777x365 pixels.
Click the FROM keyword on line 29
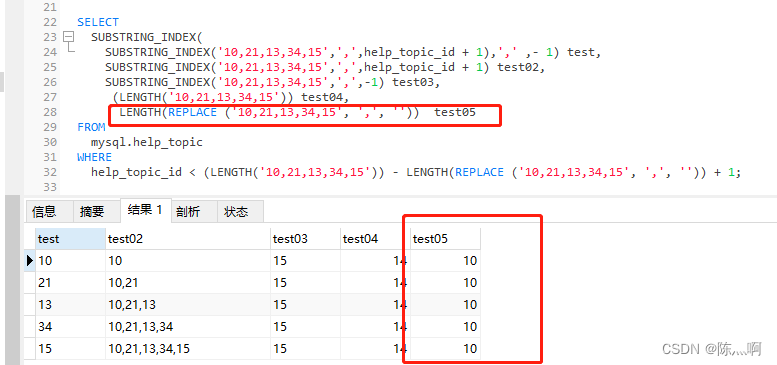pos(91,127)
